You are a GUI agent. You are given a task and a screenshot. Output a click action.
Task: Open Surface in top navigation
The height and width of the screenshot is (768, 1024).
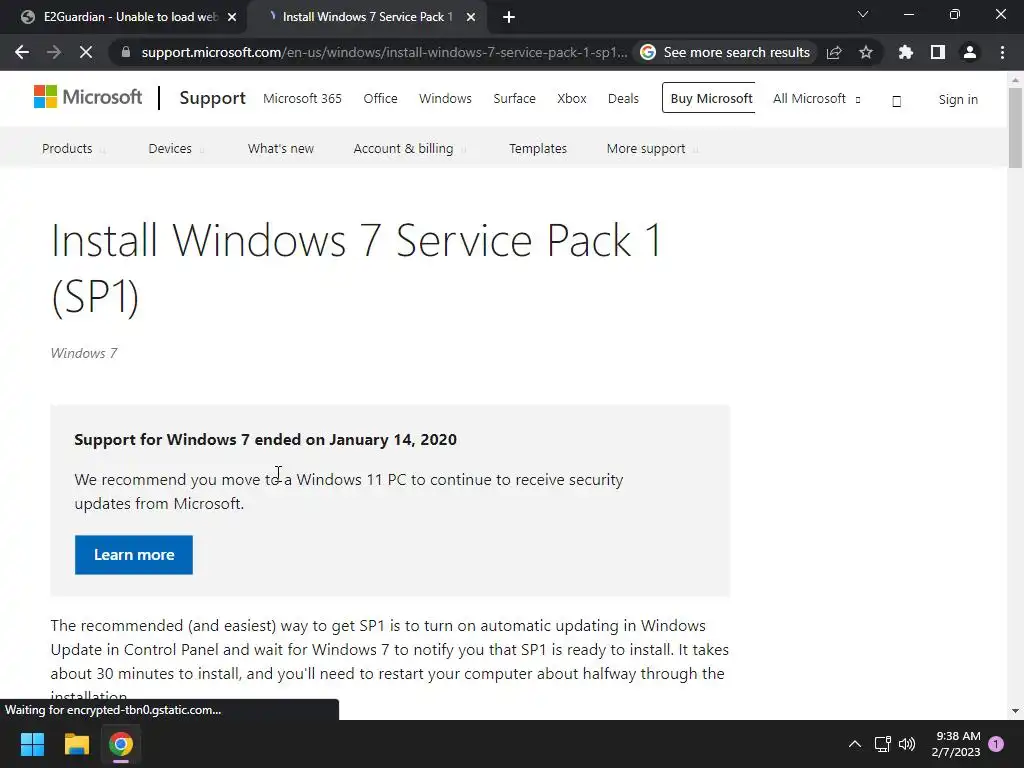(515, 99)
